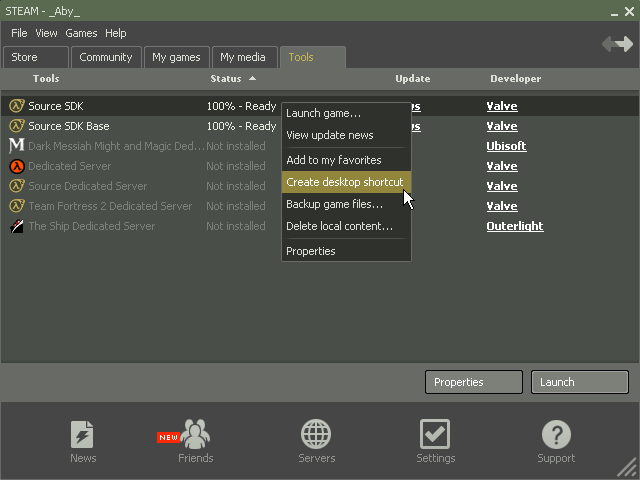Image resolution: width=640 pixels, height=480 pixels.
Task: Click the Launch button
Action: 580,382
